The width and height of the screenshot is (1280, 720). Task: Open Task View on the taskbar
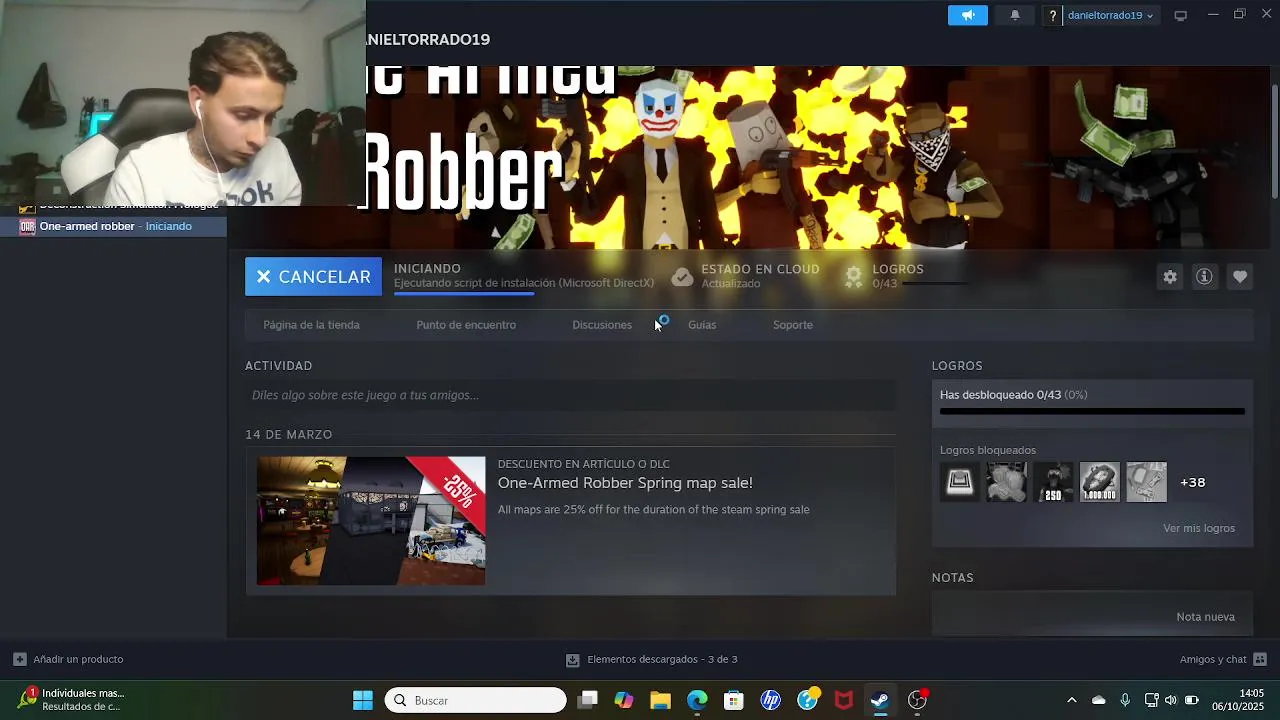tap(587, 700)
